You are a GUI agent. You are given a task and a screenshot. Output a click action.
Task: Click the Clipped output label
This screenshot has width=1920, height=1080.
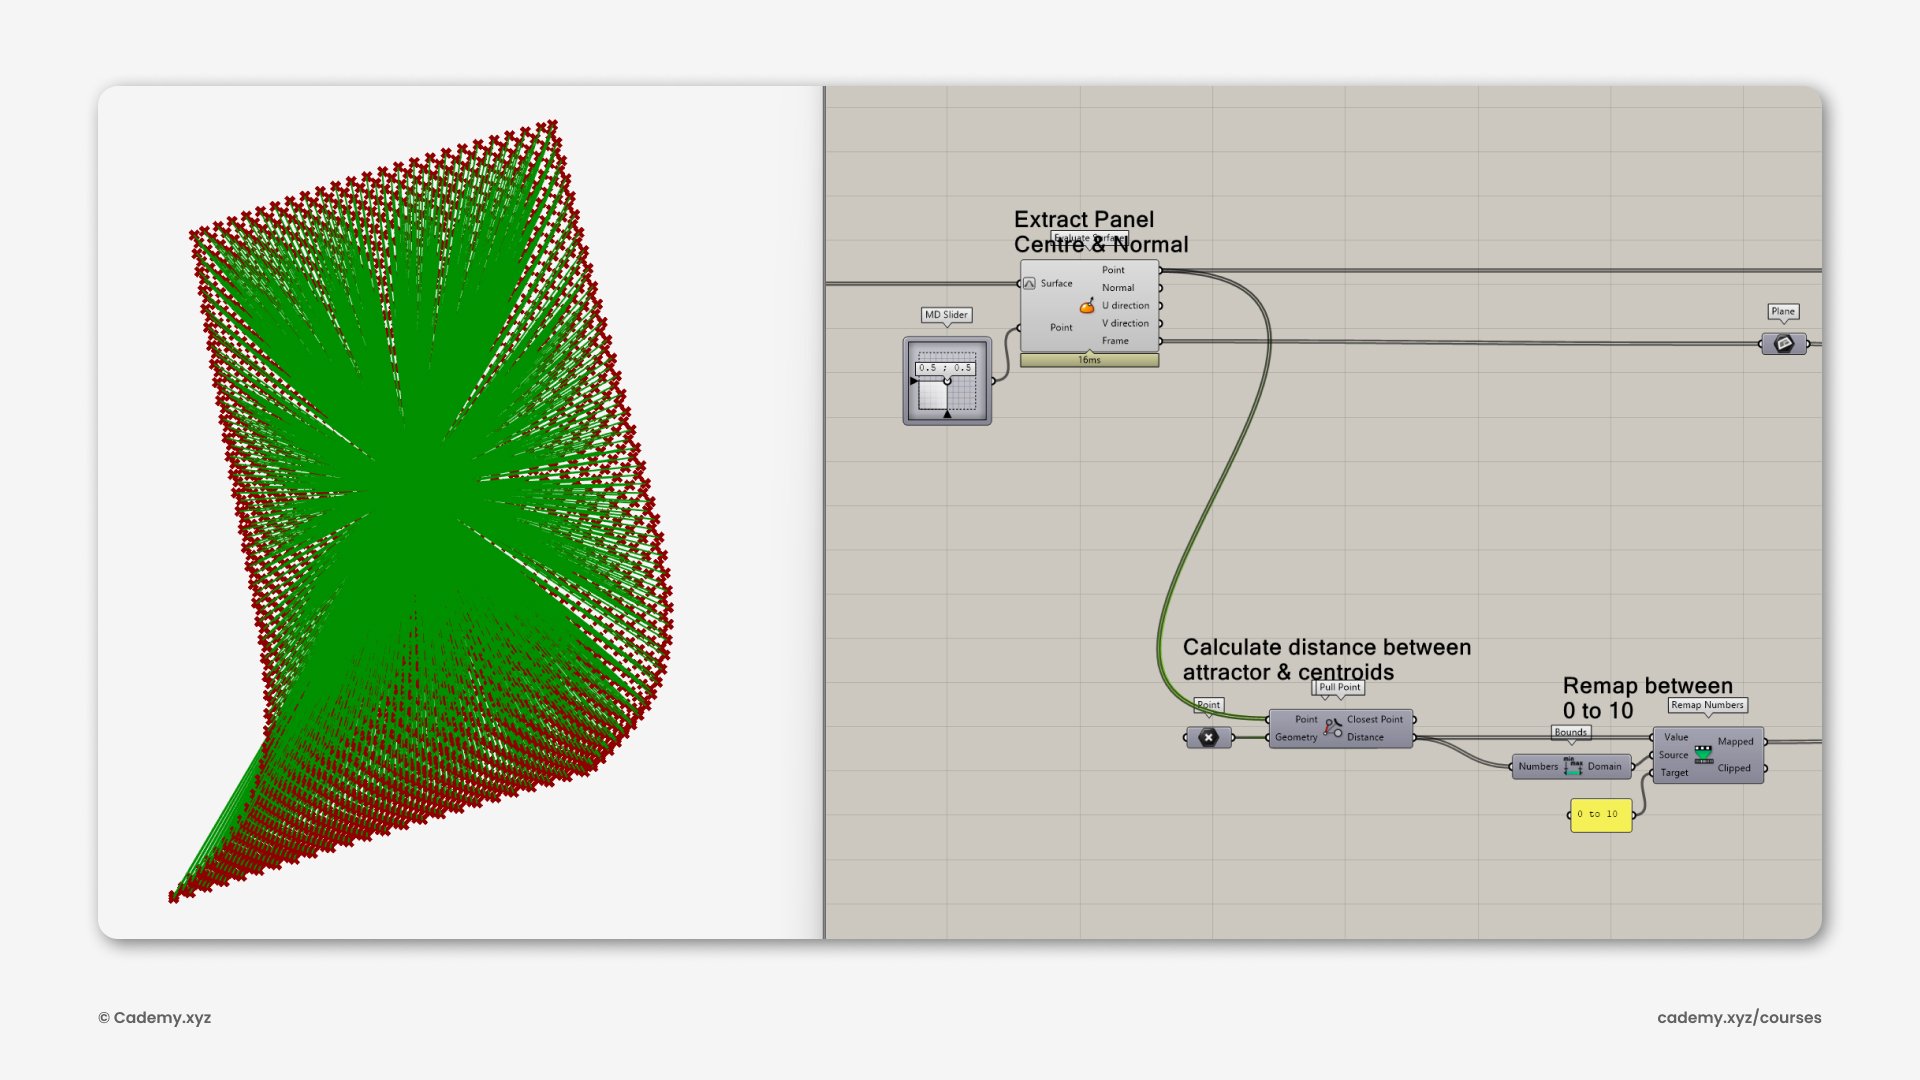tap(1734, 769)
